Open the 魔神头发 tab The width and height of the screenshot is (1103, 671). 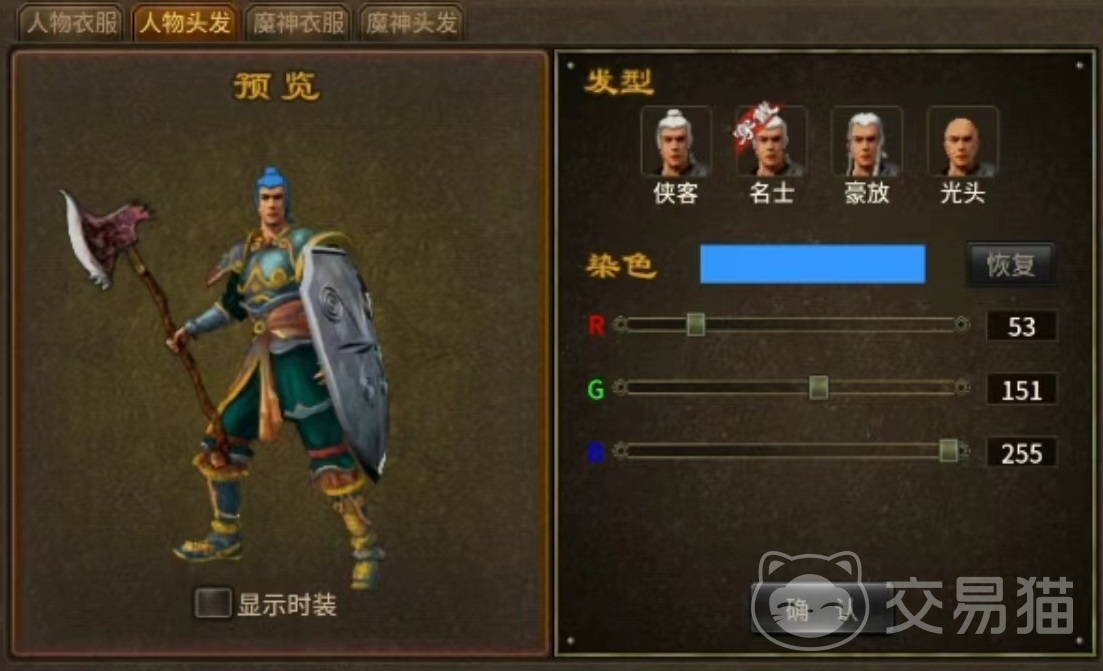pyautogui.click(x=412, y=23)
